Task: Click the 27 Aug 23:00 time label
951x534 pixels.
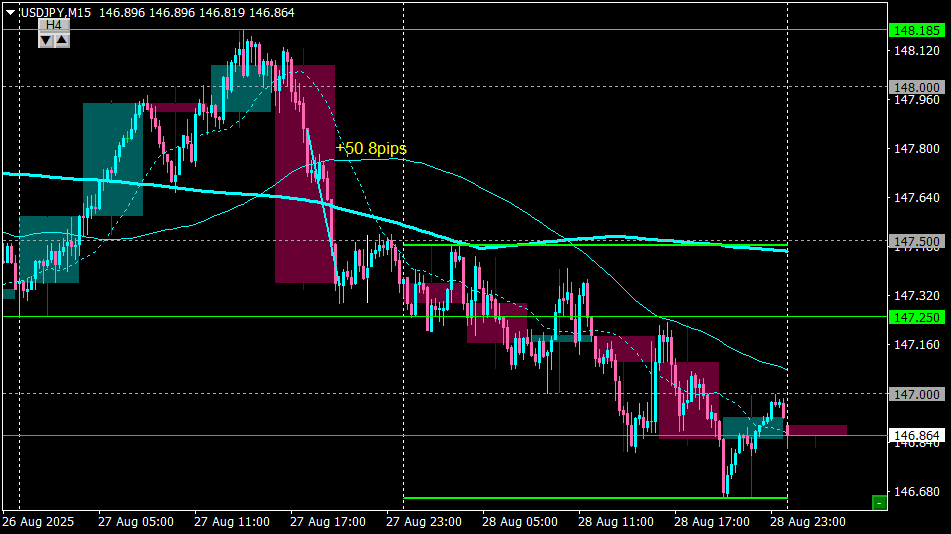Action: (424, 522)
